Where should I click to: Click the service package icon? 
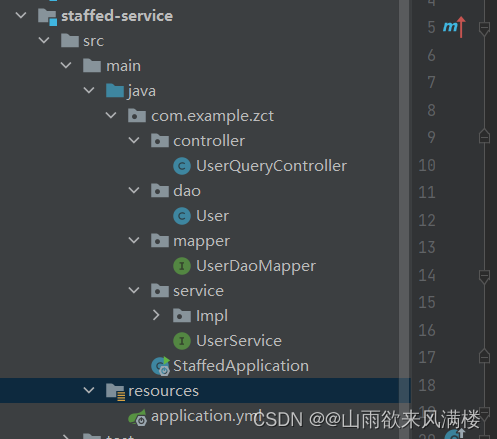[160, 290]
